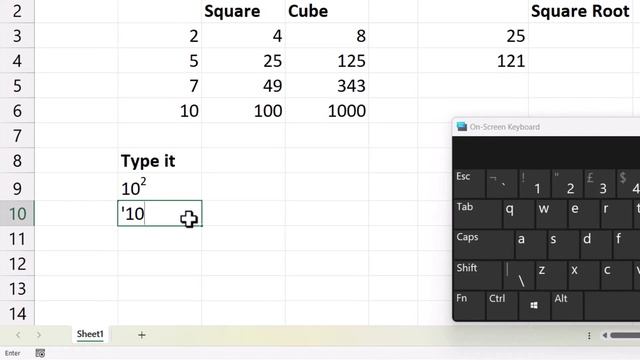Select the cell with value 343
The width and height of the screenshot is (640, 360).
coord(327,86)
